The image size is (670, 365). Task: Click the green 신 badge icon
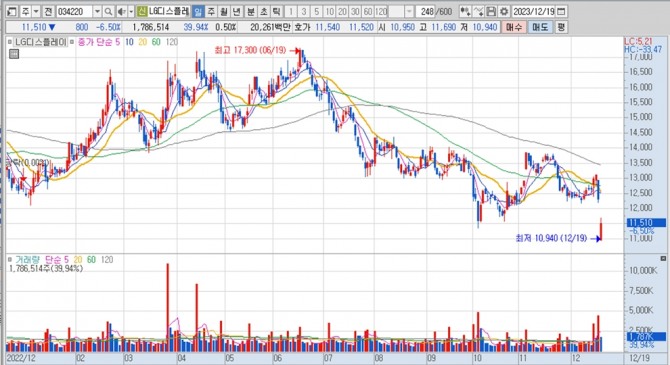142,12
